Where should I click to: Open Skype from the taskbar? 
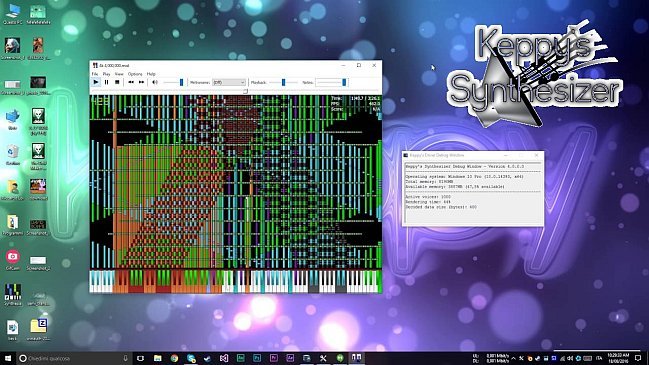[x=191, y=358]
